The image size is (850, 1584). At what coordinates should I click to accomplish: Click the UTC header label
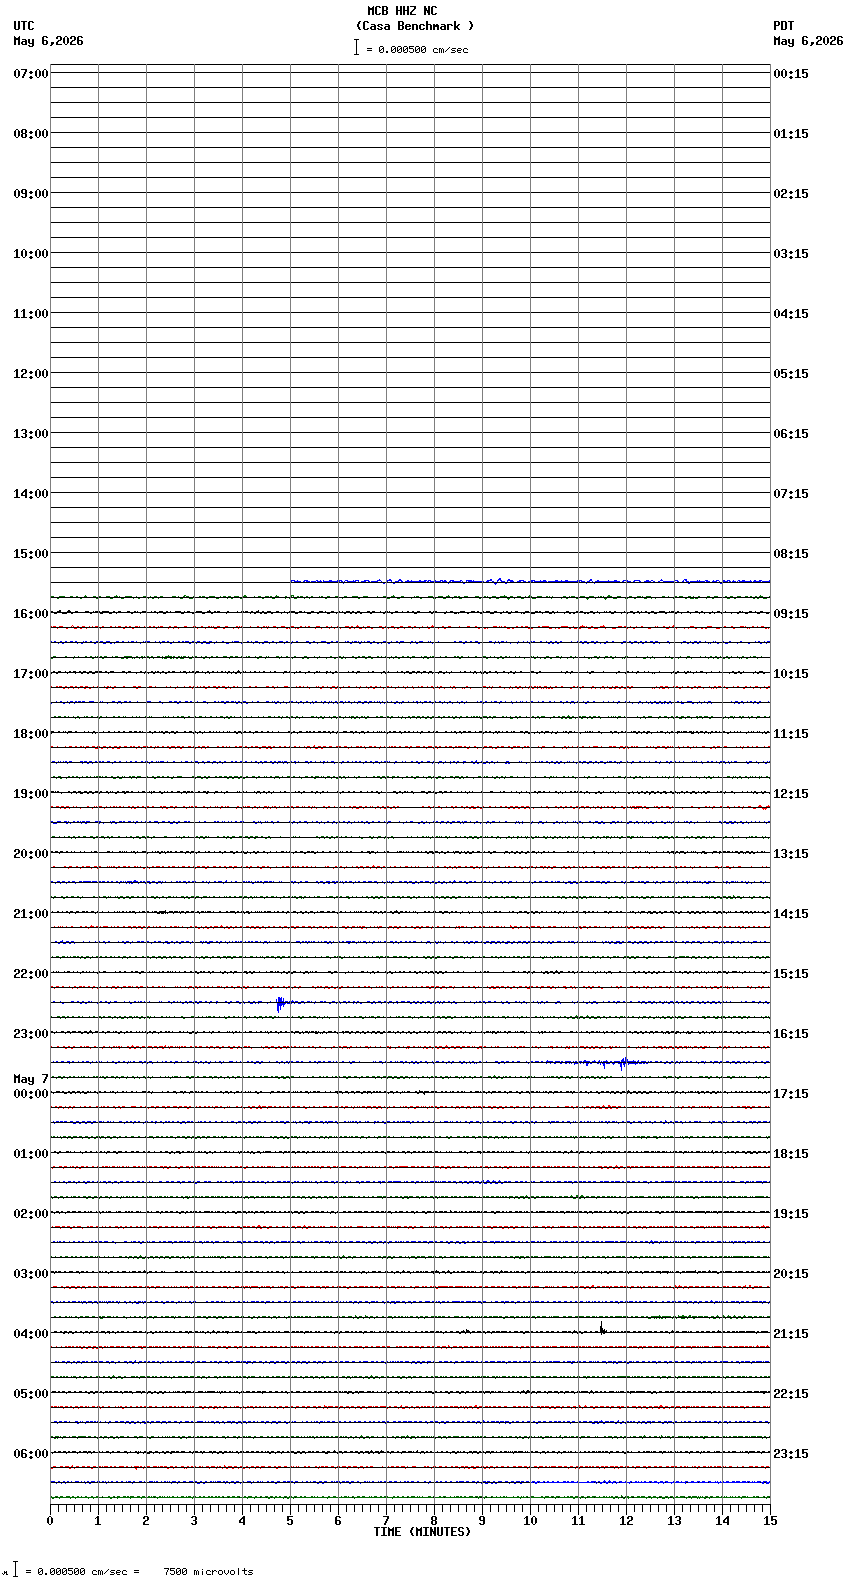tap(24, 26)
